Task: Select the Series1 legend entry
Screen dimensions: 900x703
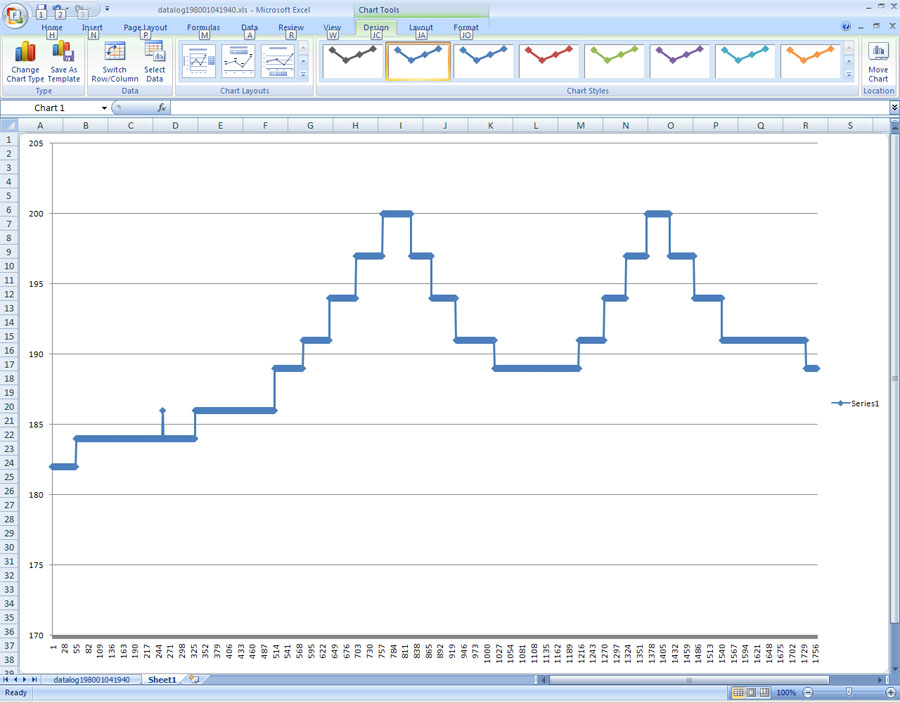Action: click(x=856, y=403)
